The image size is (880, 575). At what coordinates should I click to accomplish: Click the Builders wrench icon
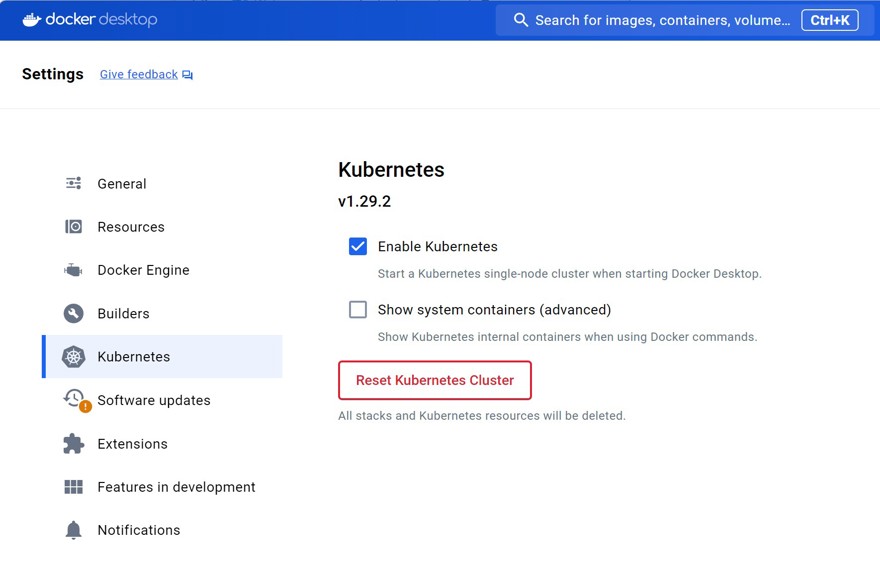click(x=74, y=313)
